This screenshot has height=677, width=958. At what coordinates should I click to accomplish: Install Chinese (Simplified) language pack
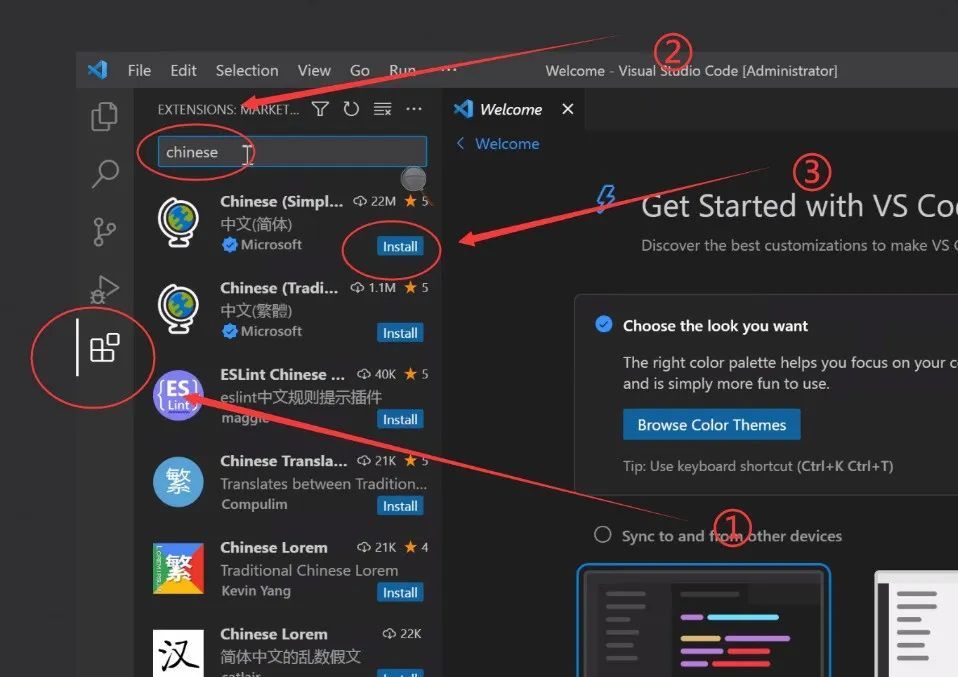pyautogui.click(x=400, y=246)
